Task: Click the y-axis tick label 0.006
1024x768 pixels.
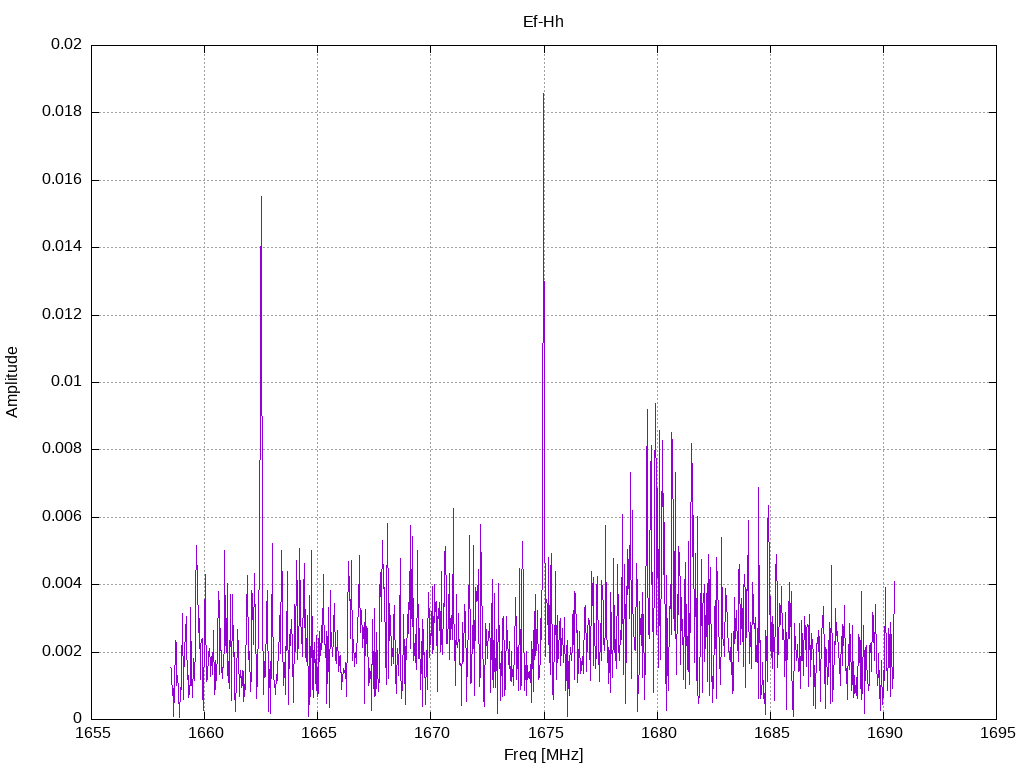Action: pos(62,517)
